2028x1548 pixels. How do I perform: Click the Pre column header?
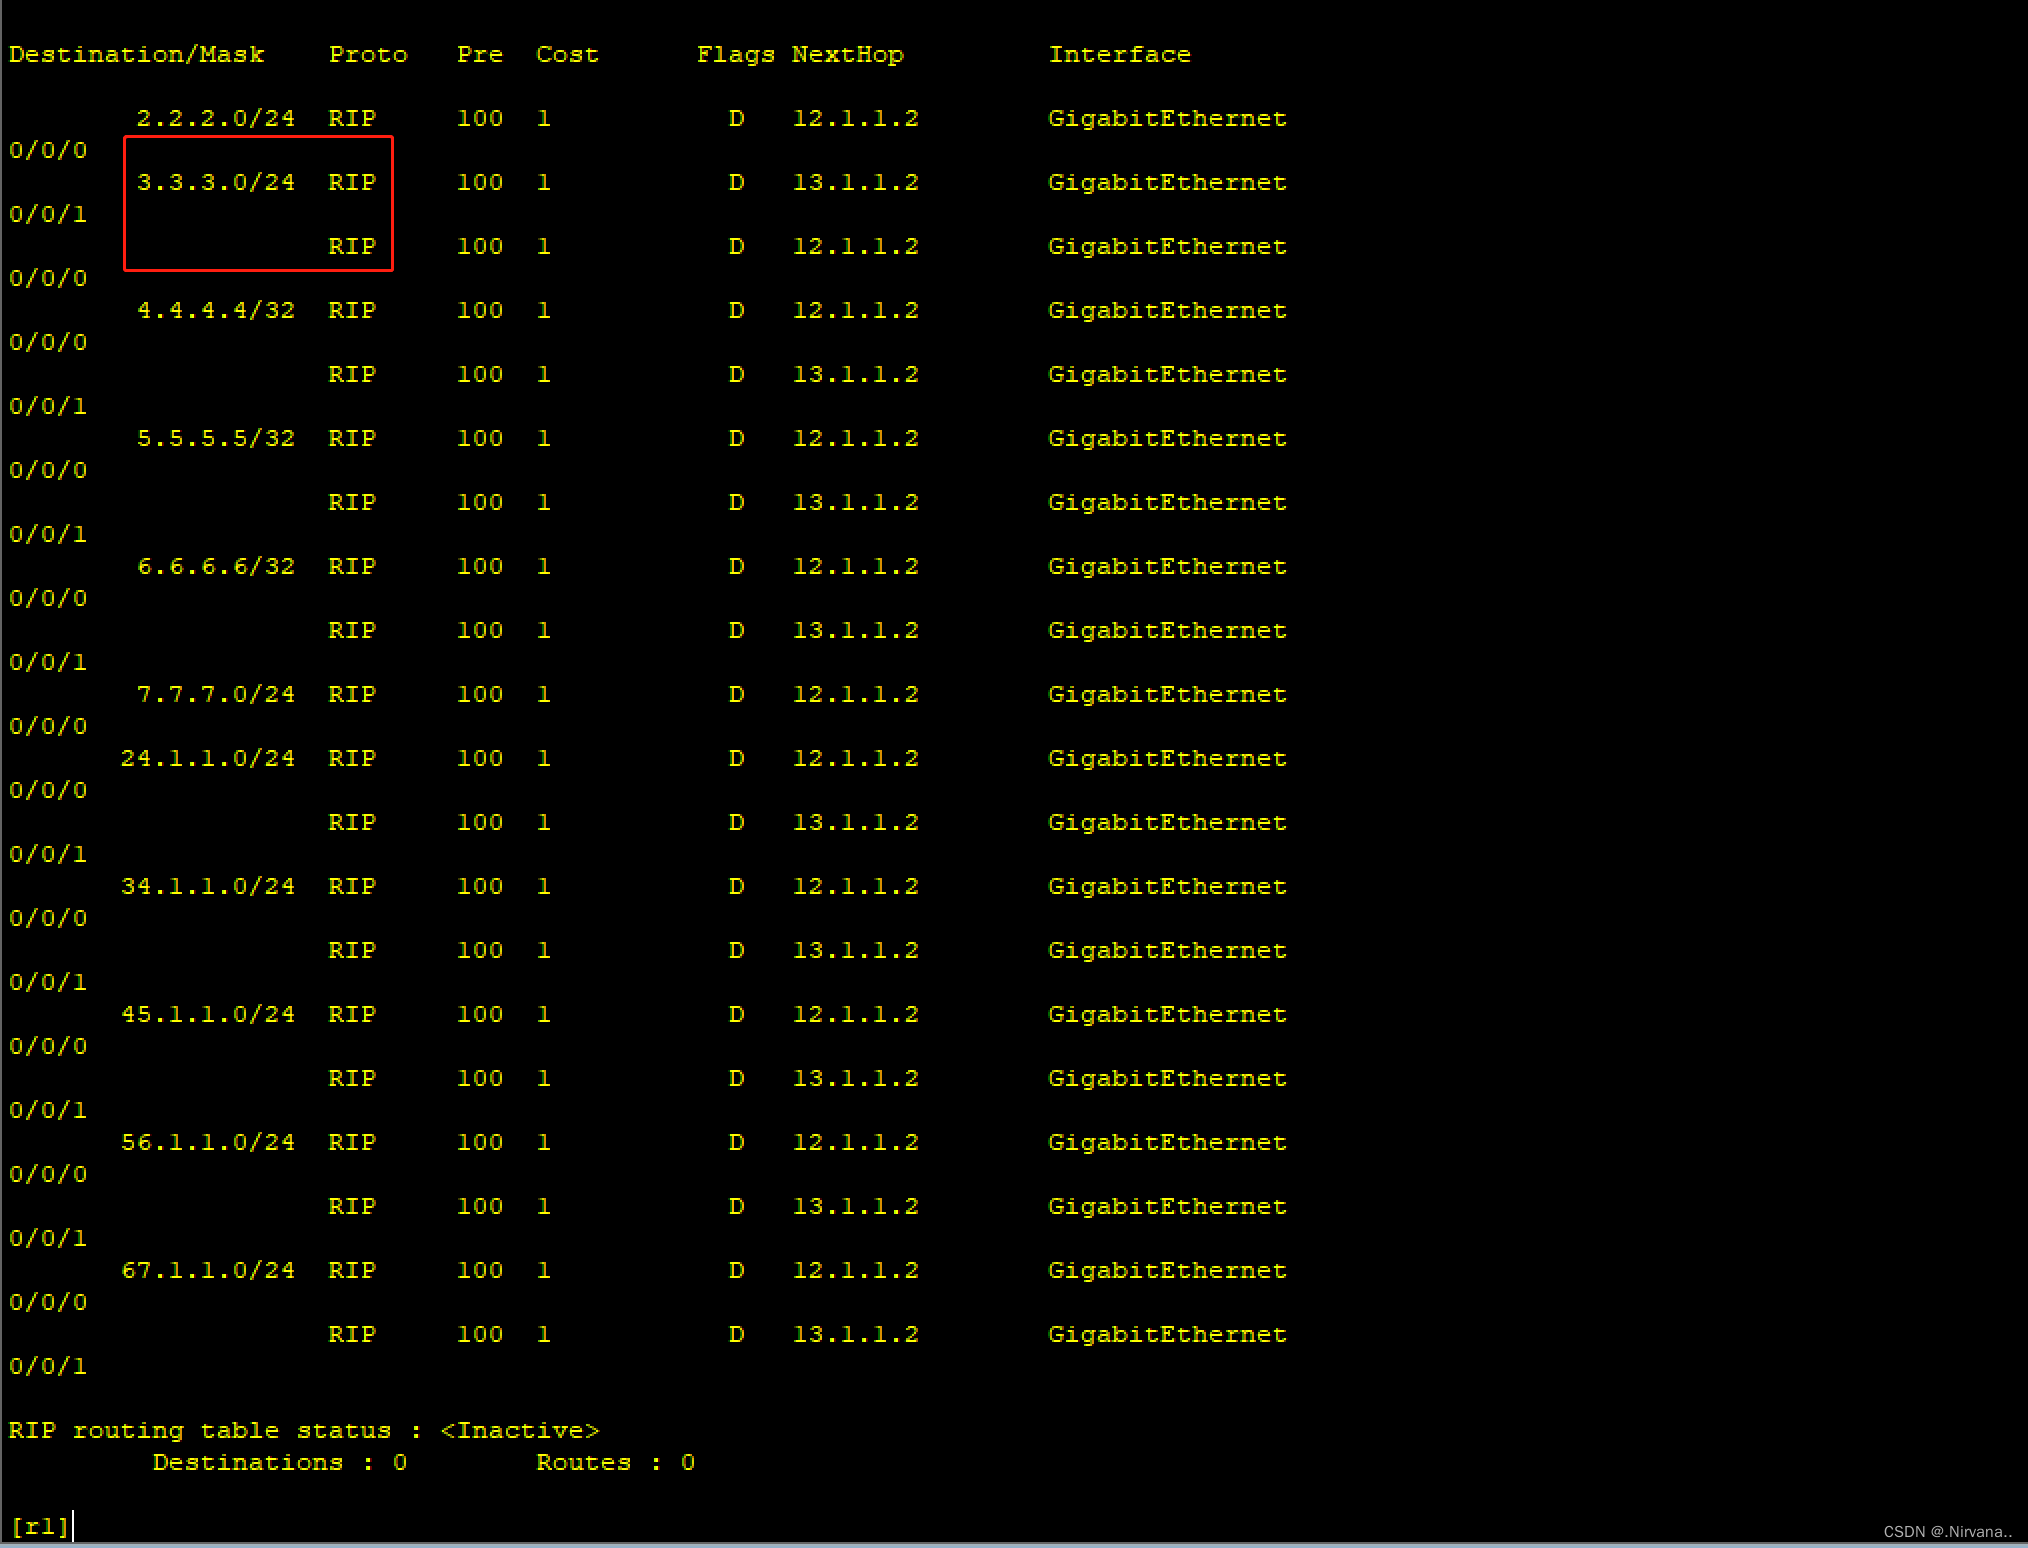tap(480, 55)
